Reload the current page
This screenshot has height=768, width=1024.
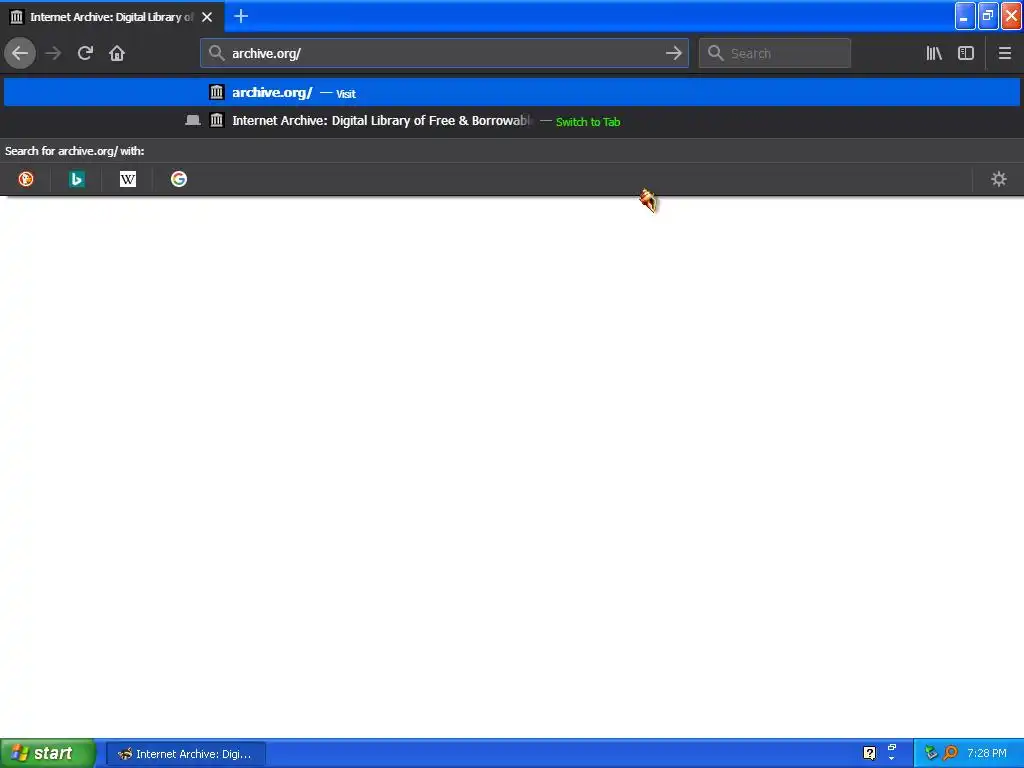click(85, 53)
